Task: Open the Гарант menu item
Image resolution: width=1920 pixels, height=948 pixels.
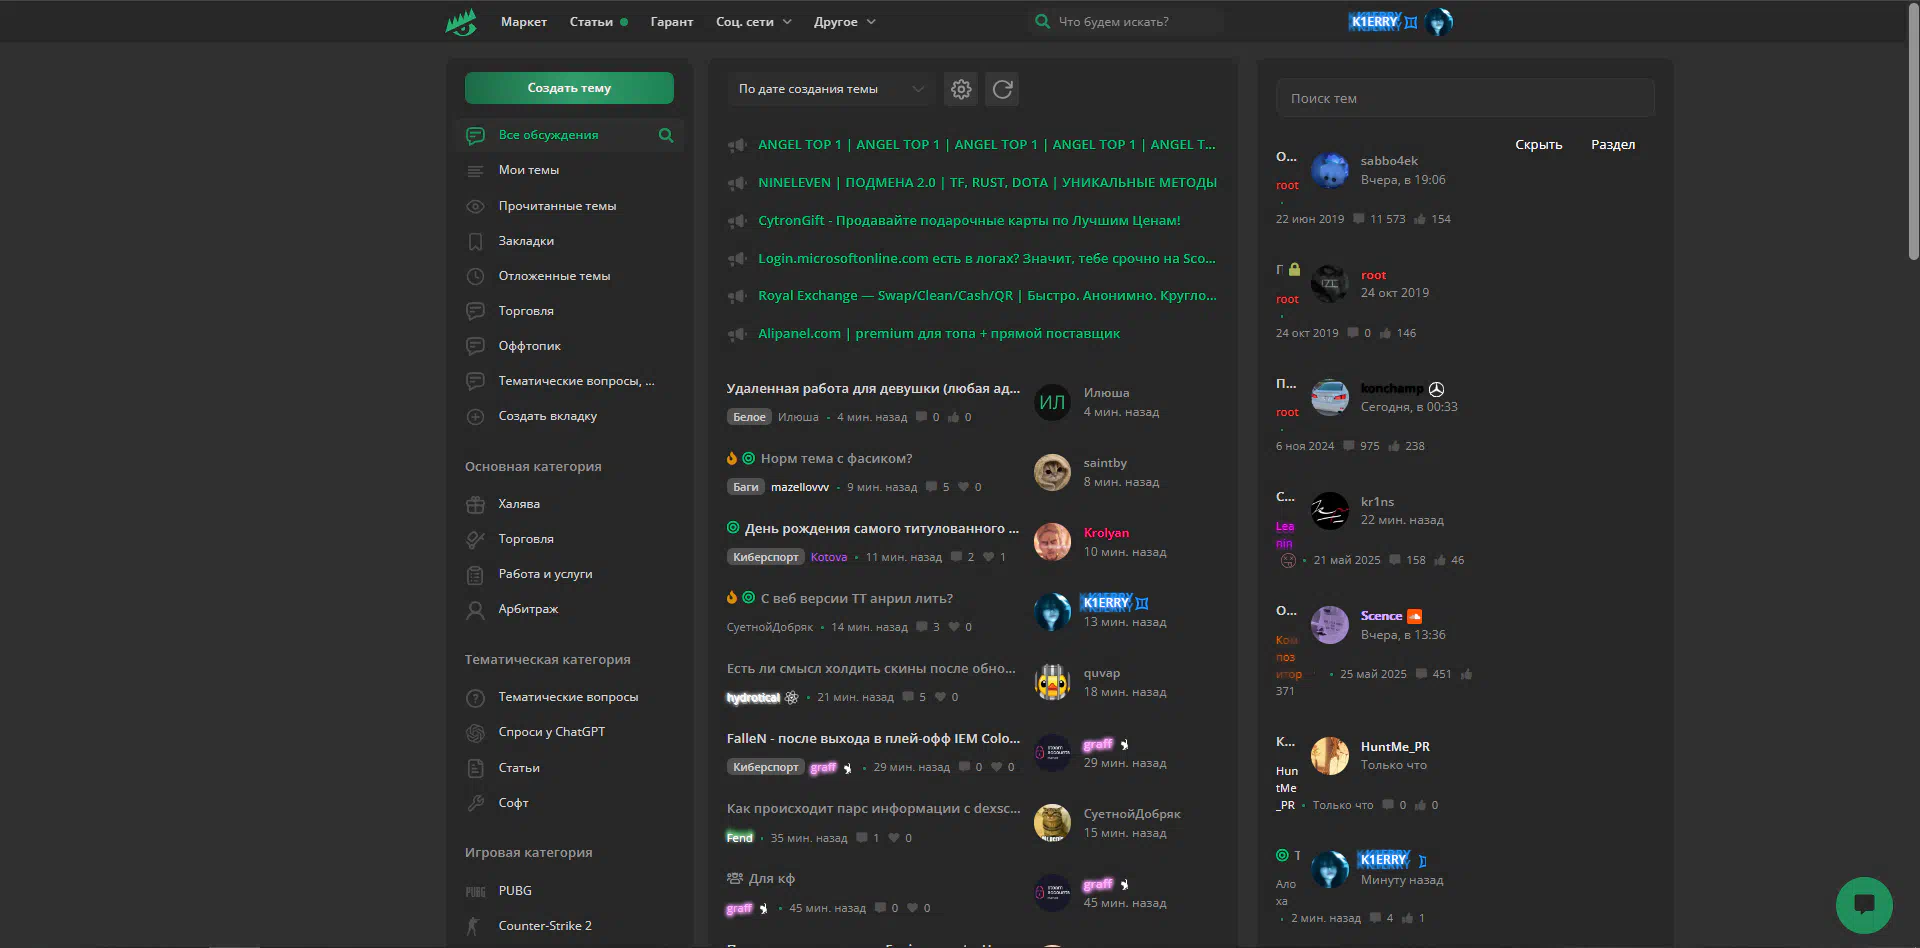Action: [671, 22]
